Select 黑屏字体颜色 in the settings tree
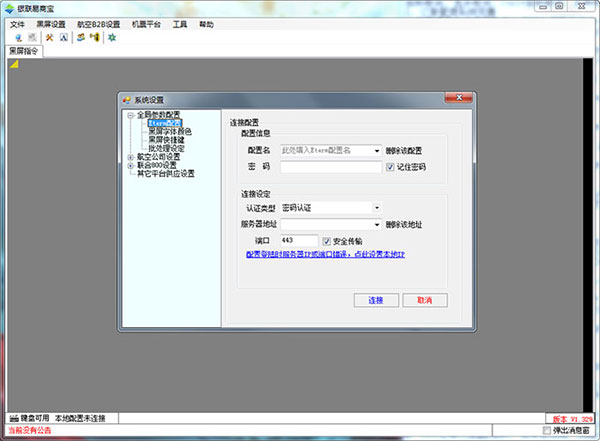The image size is (600, 441). click(x=170, y=132)
